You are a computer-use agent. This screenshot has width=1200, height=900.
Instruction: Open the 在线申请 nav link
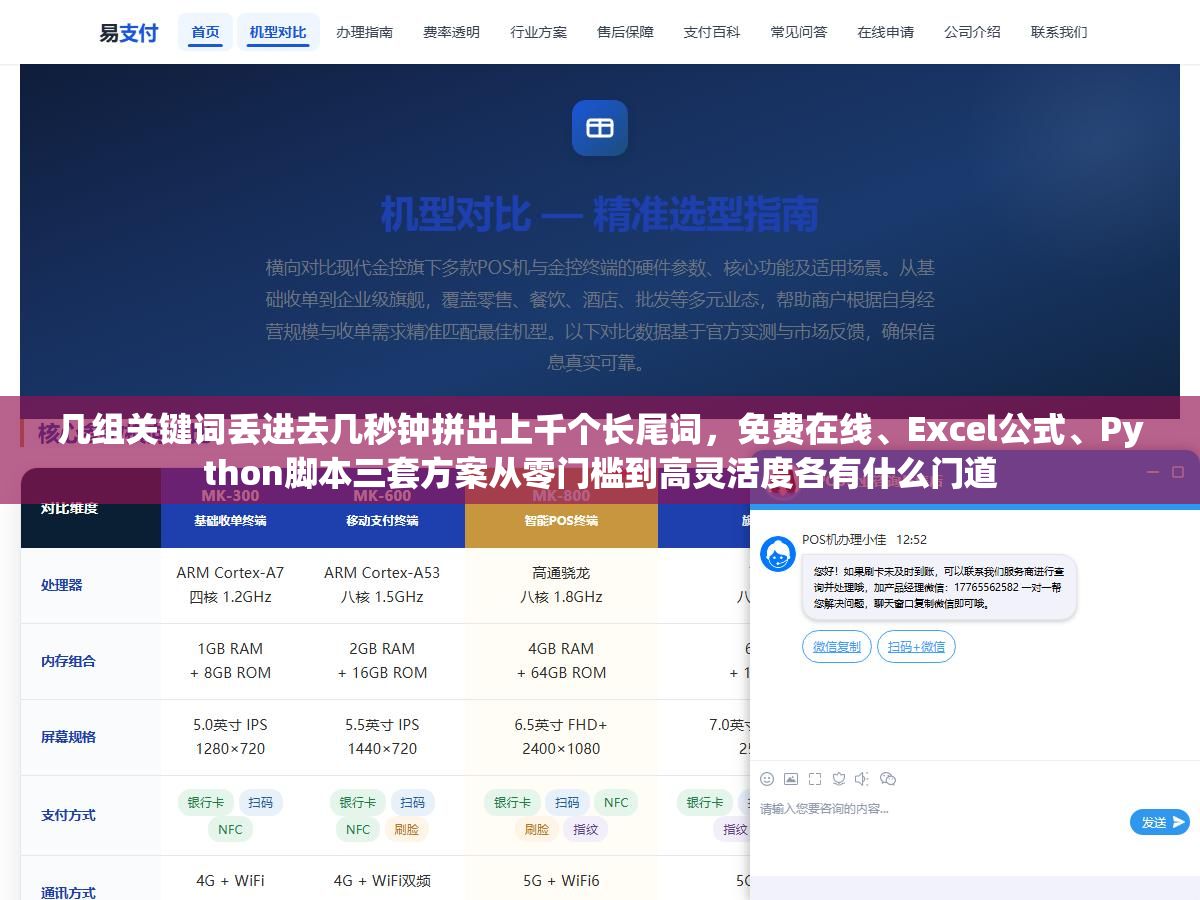[x=886, y=32]
